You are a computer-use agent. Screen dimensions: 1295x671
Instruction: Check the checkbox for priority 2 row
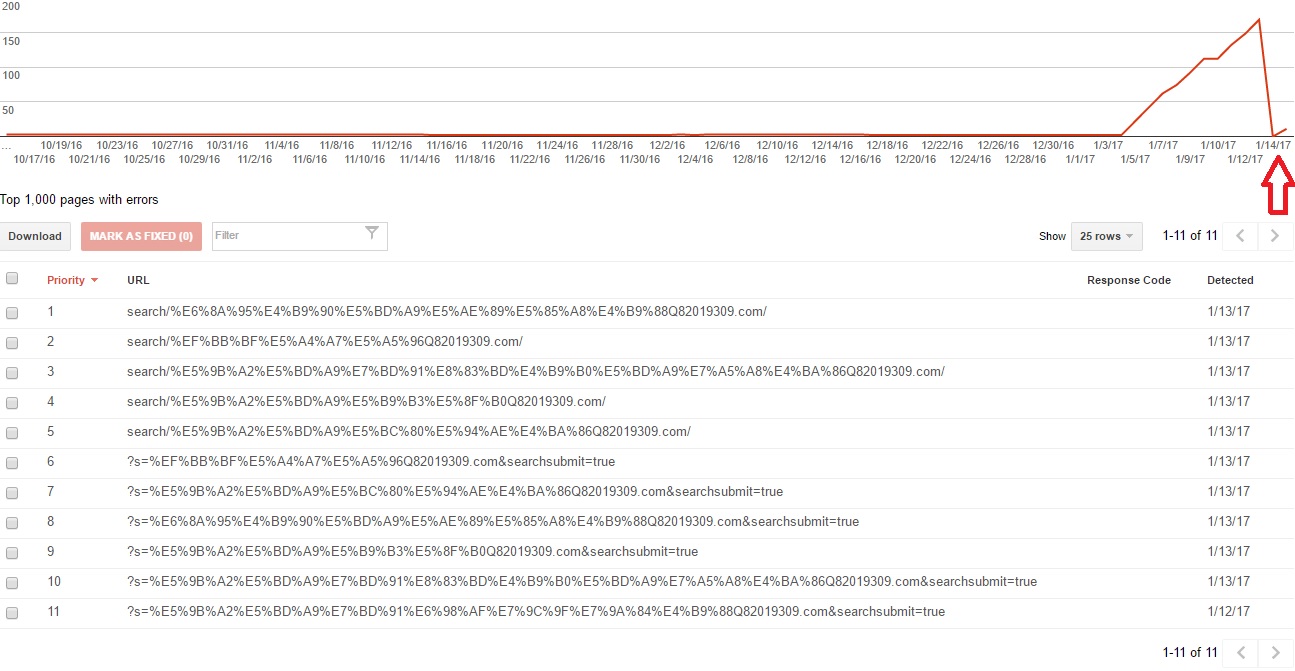click(x=12, y=342)
